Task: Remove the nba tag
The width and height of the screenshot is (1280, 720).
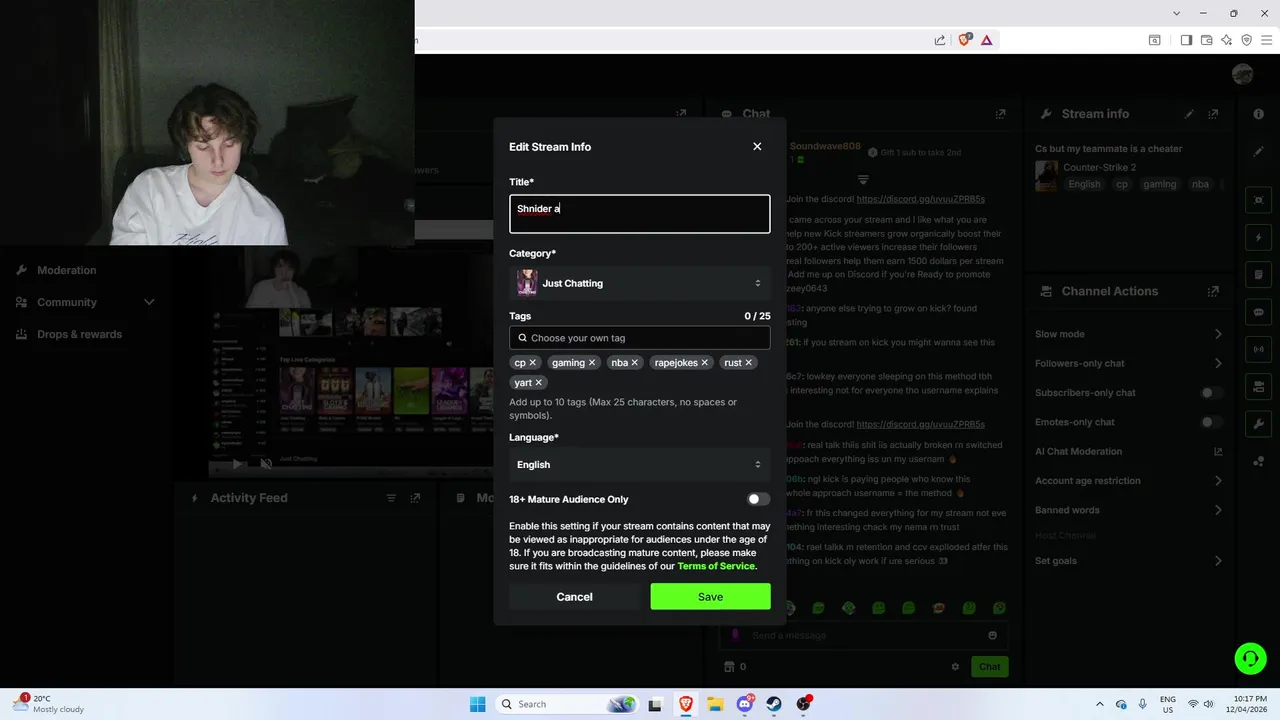Action: 635,363
